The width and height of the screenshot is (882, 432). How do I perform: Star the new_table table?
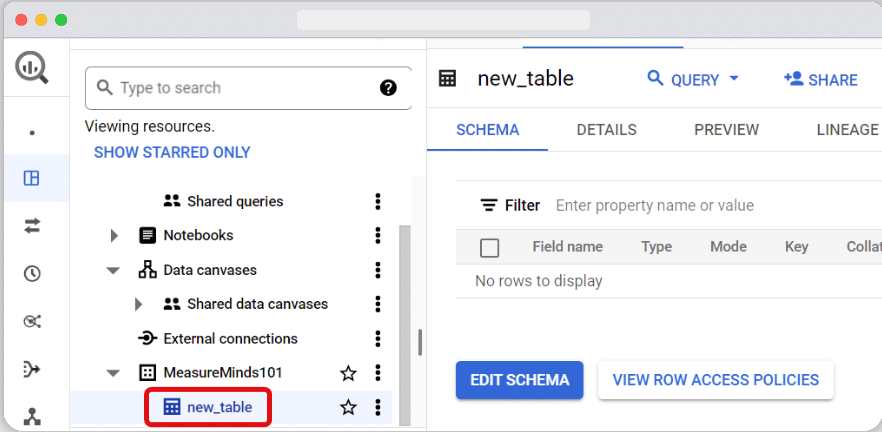[x=349, y=407]
